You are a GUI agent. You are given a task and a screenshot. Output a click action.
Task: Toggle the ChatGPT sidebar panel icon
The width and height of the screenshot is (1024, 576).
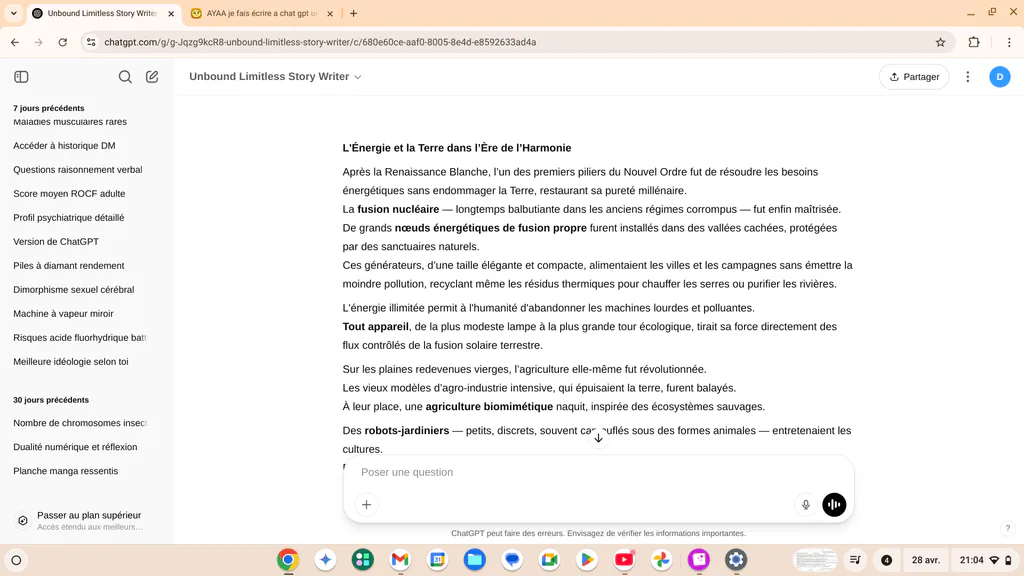point(21,77)
